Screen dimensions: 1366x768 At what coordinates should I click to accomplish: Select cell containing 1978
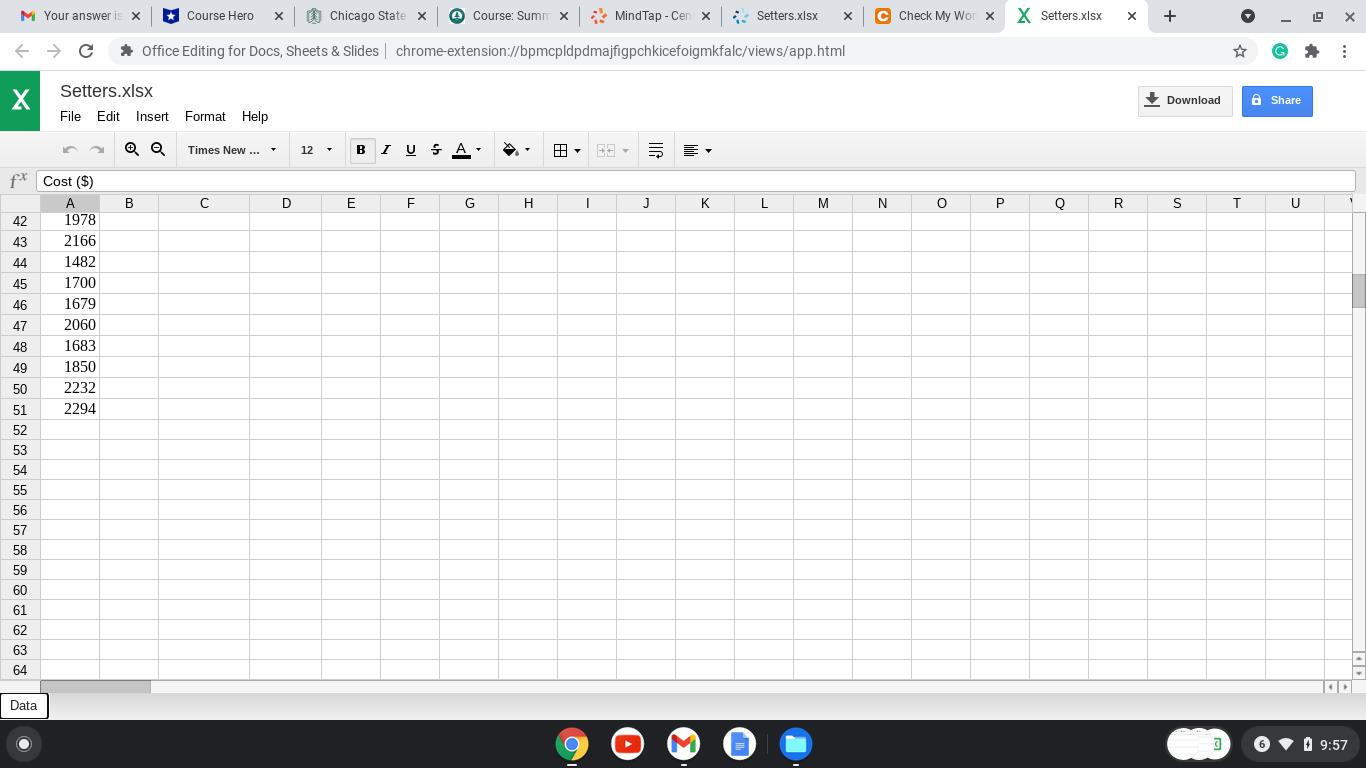(x=70, y=221)
